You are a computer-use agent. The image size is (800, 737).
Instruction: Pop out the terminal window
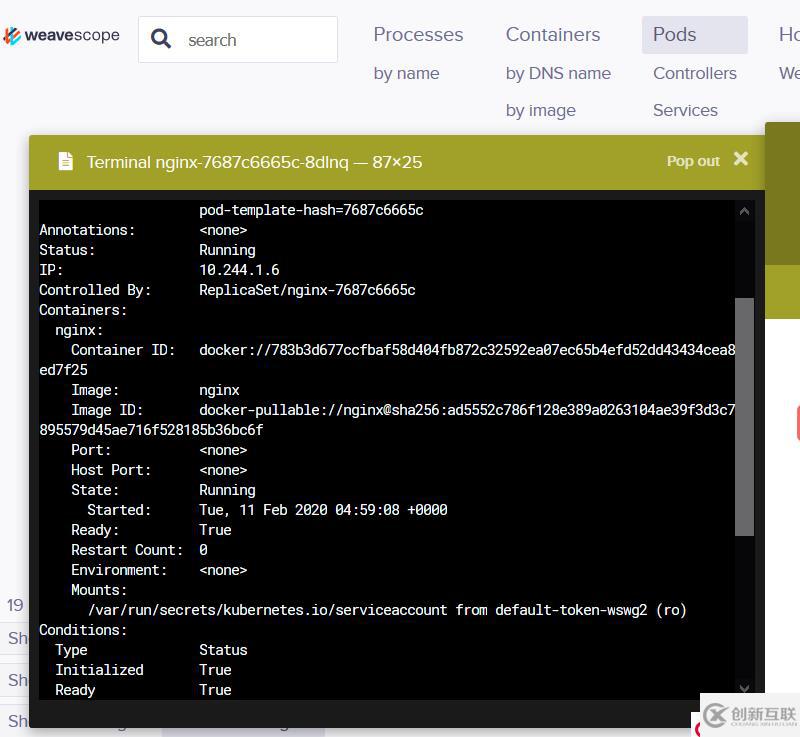[x=692, y=160]
